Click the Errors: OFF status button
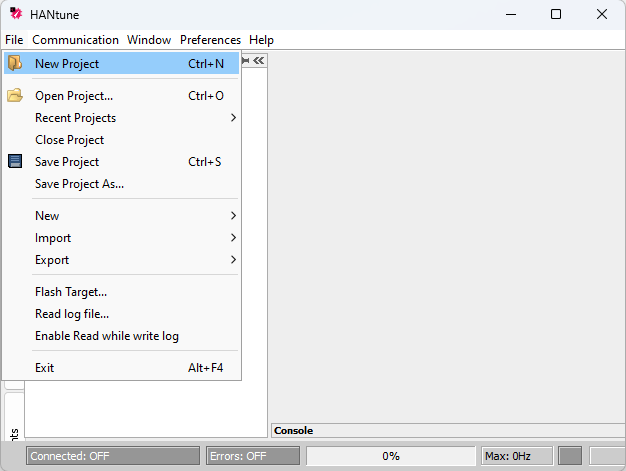This screenshot has width=626, height=471. click(252, 456)
